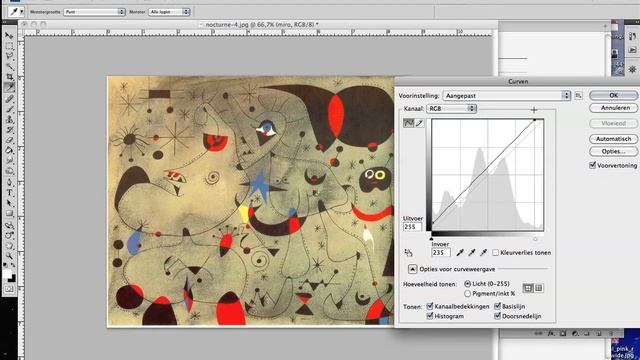
Task: Select the Hand tool
Action: point(9,246)
